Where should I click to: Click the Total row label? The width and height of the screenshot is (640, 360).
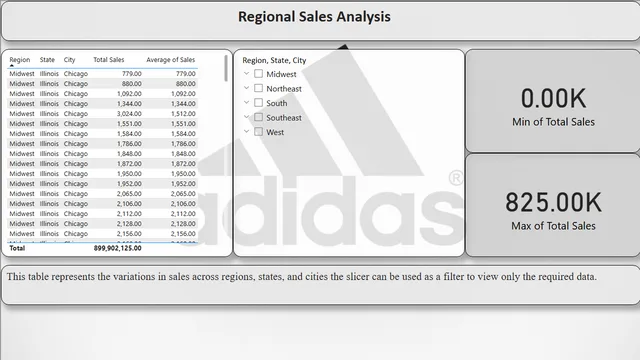click(x=17, y=248)
